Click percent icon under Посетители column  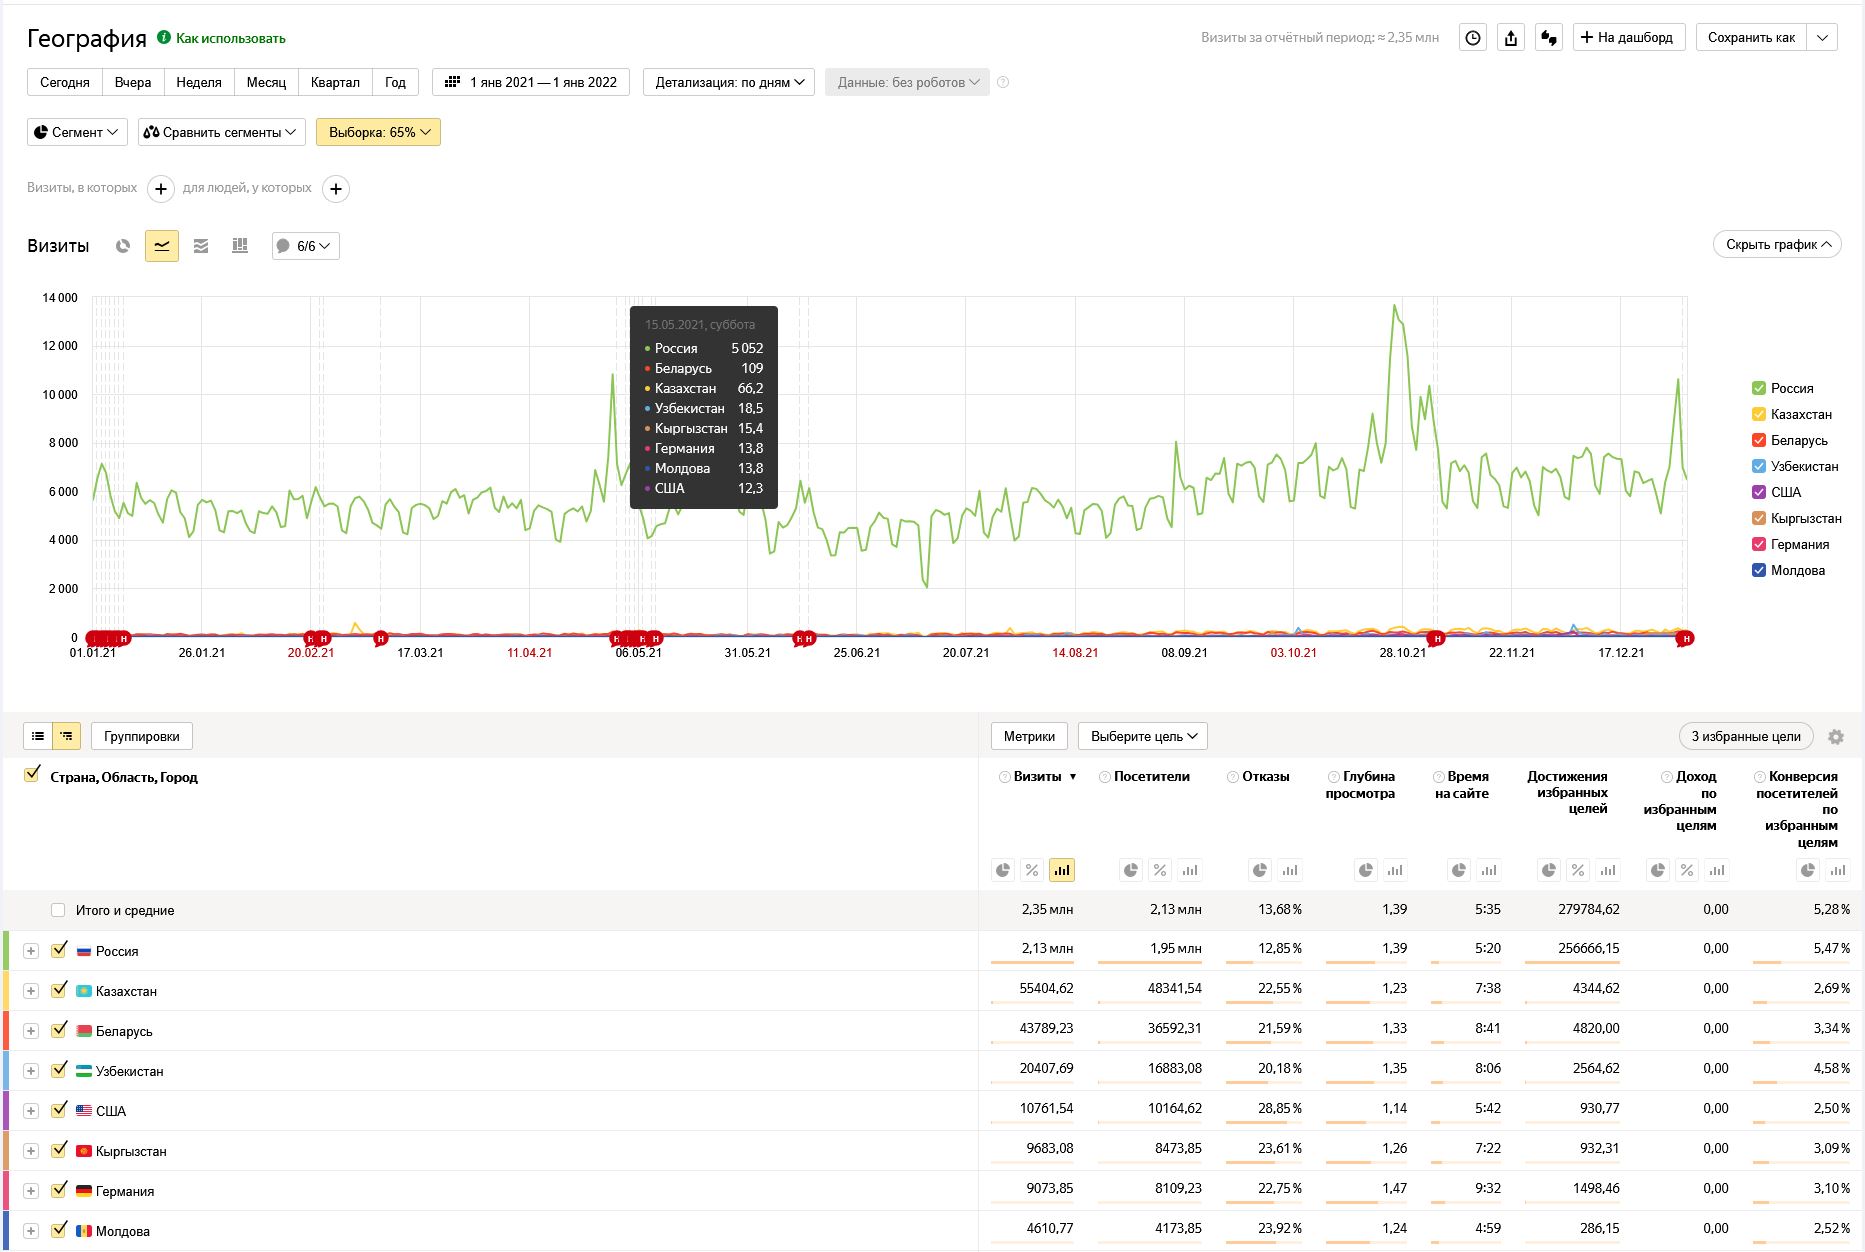pos(1160,870)
